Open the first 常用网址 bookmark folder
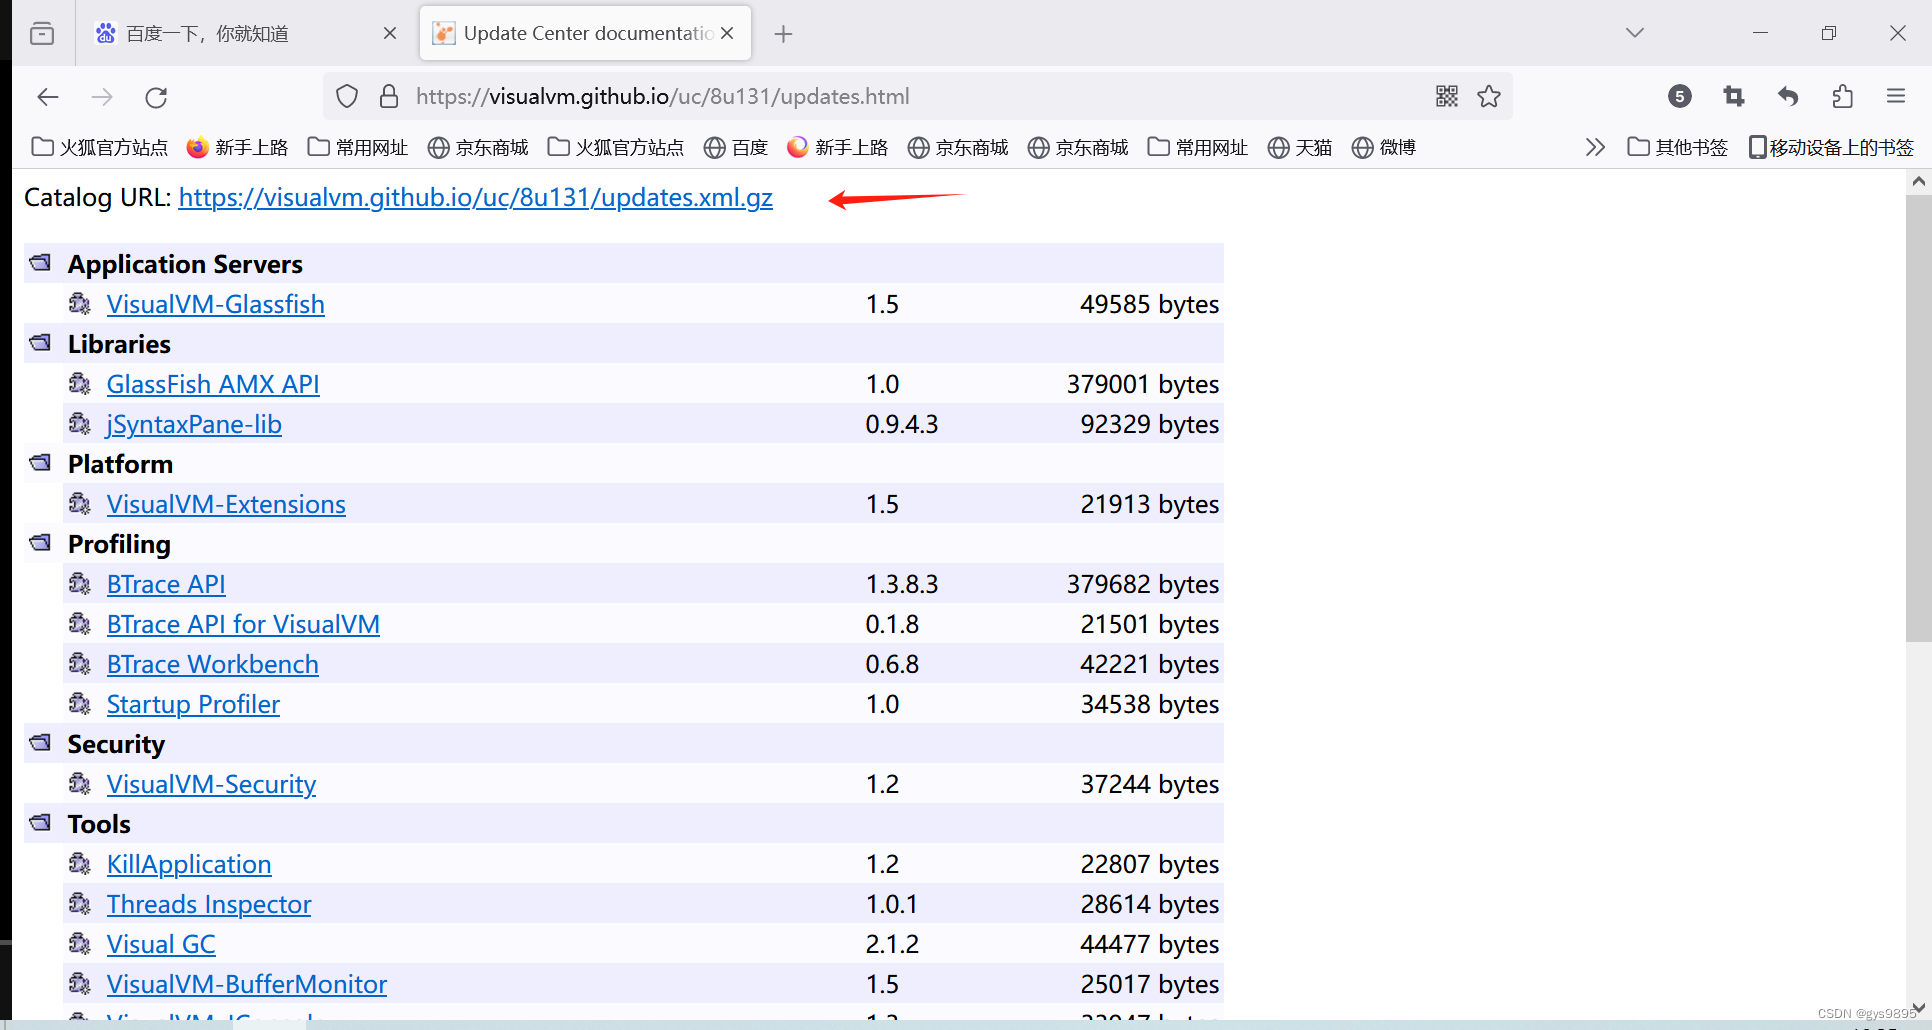1932x1030 pixels. point(358,147)
